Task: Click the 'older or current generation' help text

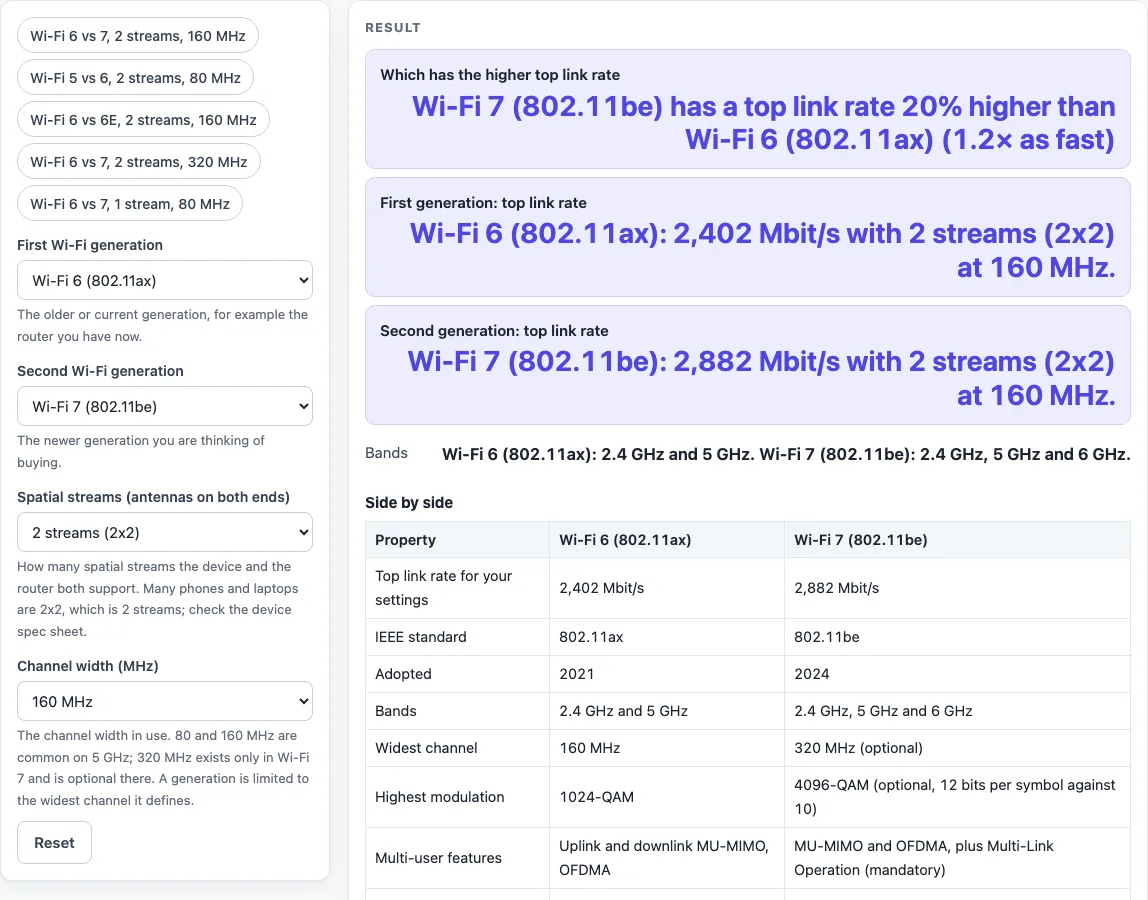Action: tap(163, 325)
